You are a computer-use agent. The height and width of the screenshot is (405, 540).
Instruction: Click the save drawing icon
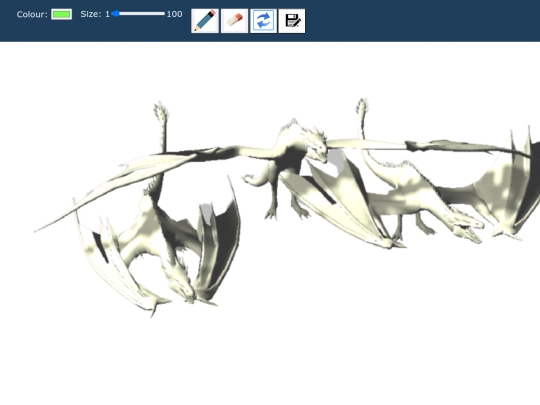point(292,21)
